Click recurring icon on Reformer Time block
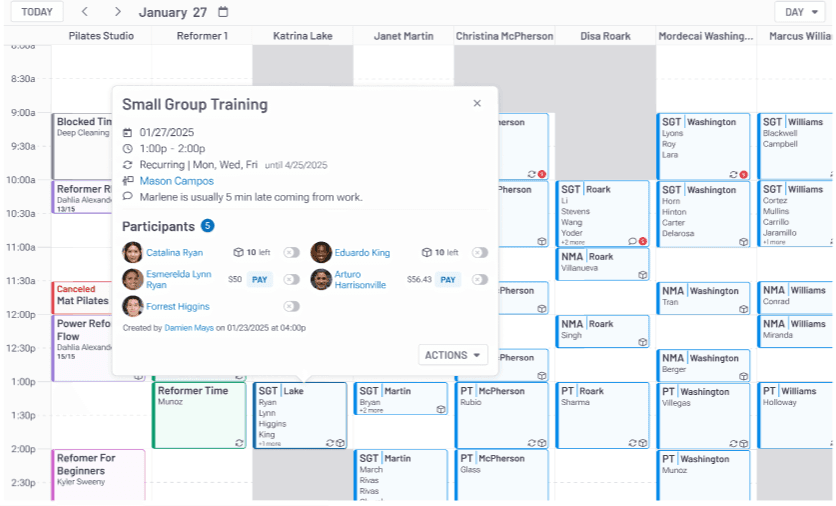This screenshot has height=506, width=836. pyautogui.click(x=239, y=442)
